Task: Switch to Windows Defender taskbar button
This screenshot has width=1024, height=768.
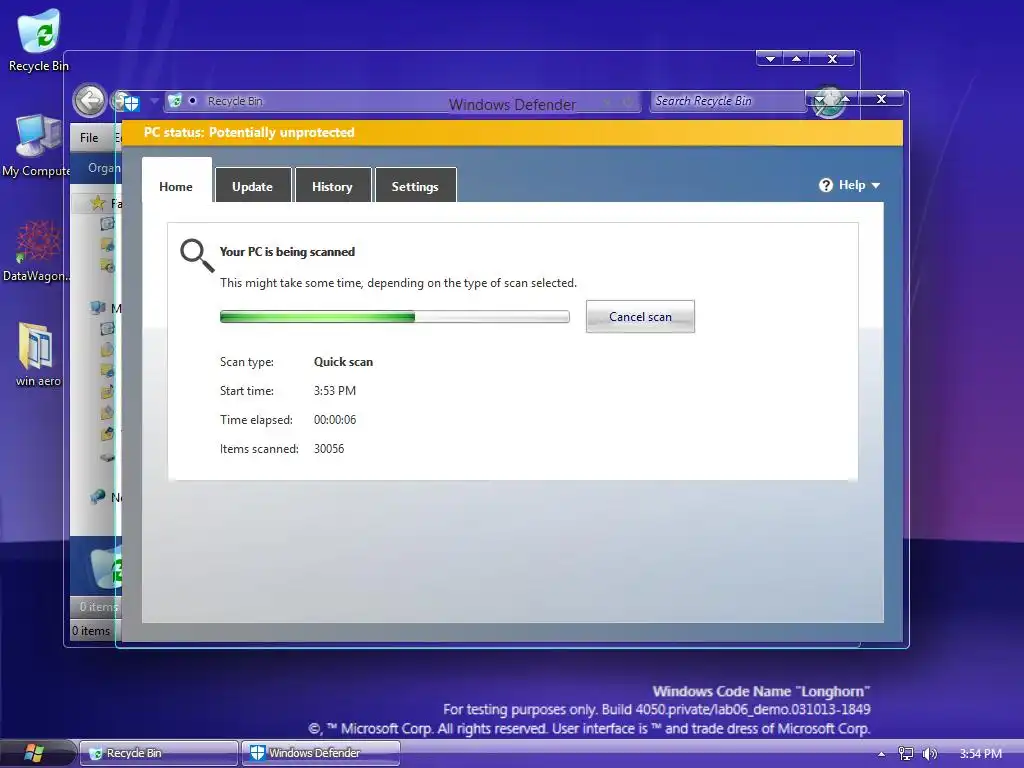Action: coord(320,754)
